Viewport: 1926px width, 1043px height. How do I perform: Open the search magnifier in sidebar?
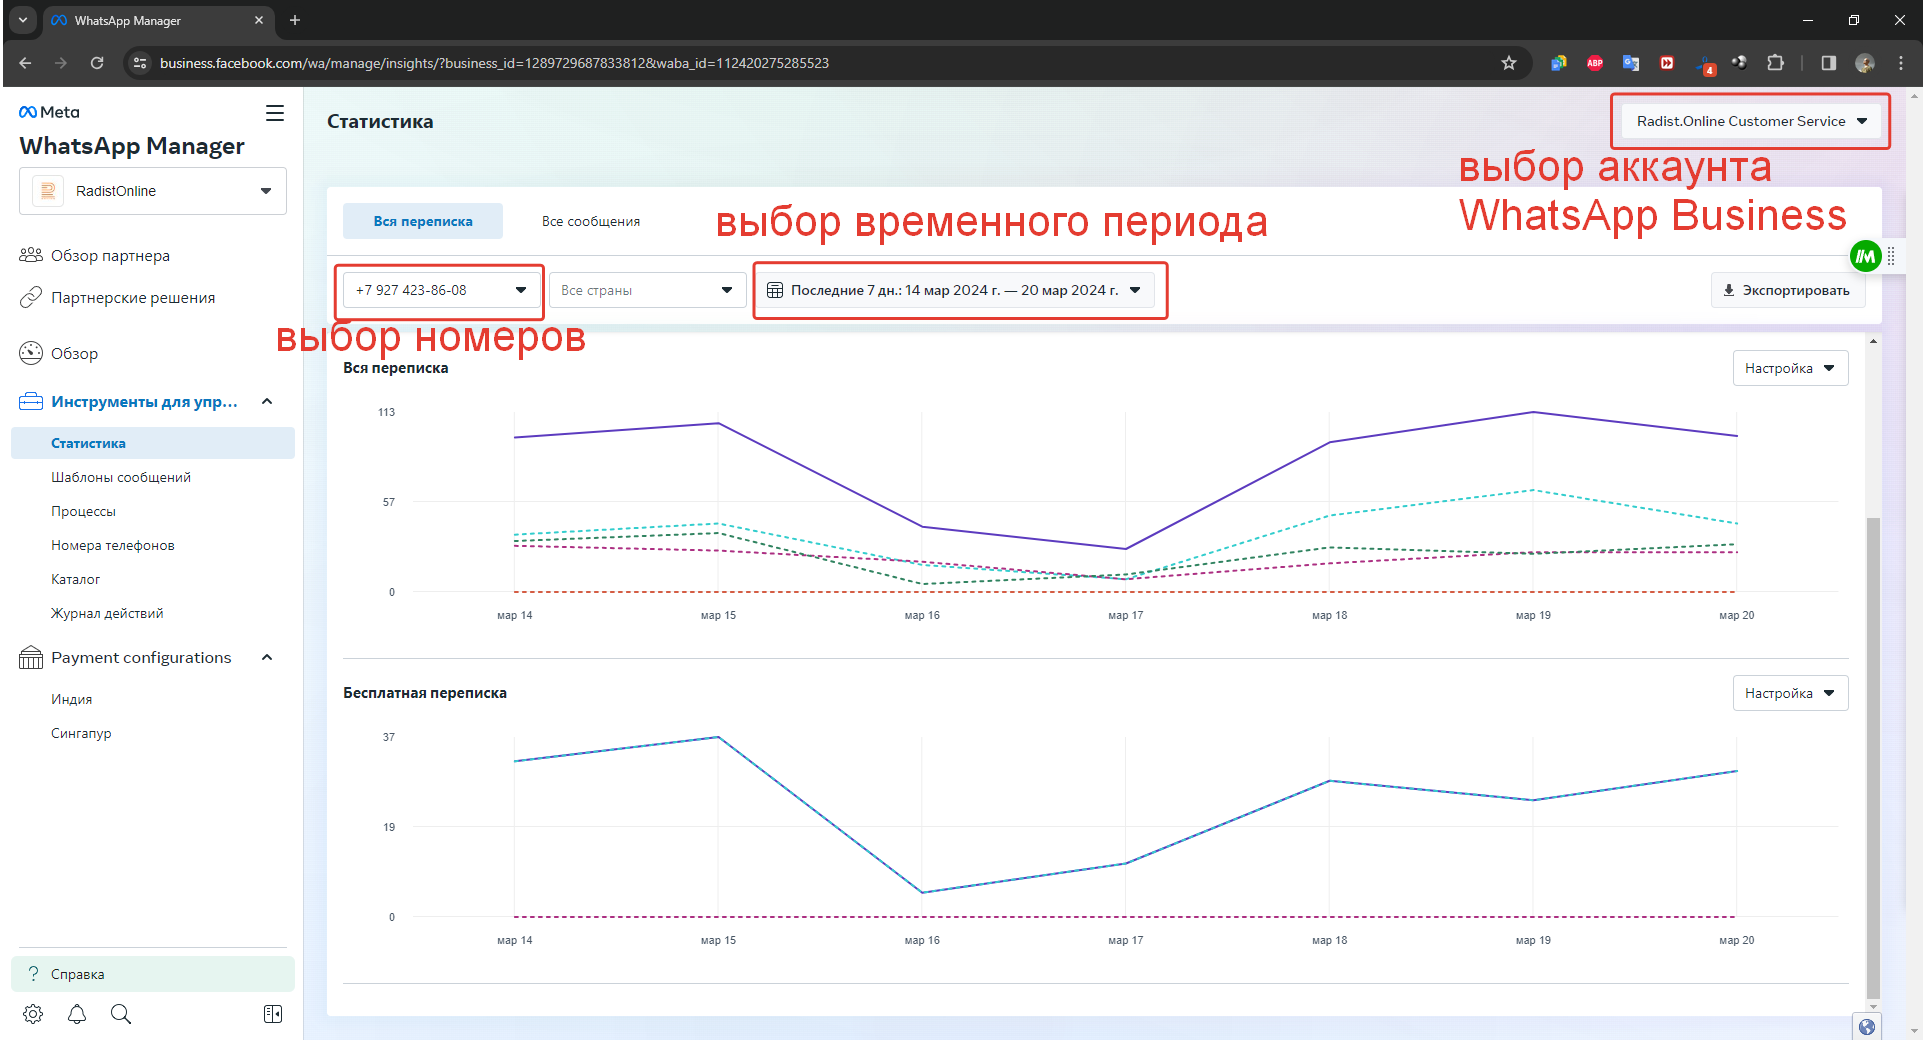pos(121,1014)
